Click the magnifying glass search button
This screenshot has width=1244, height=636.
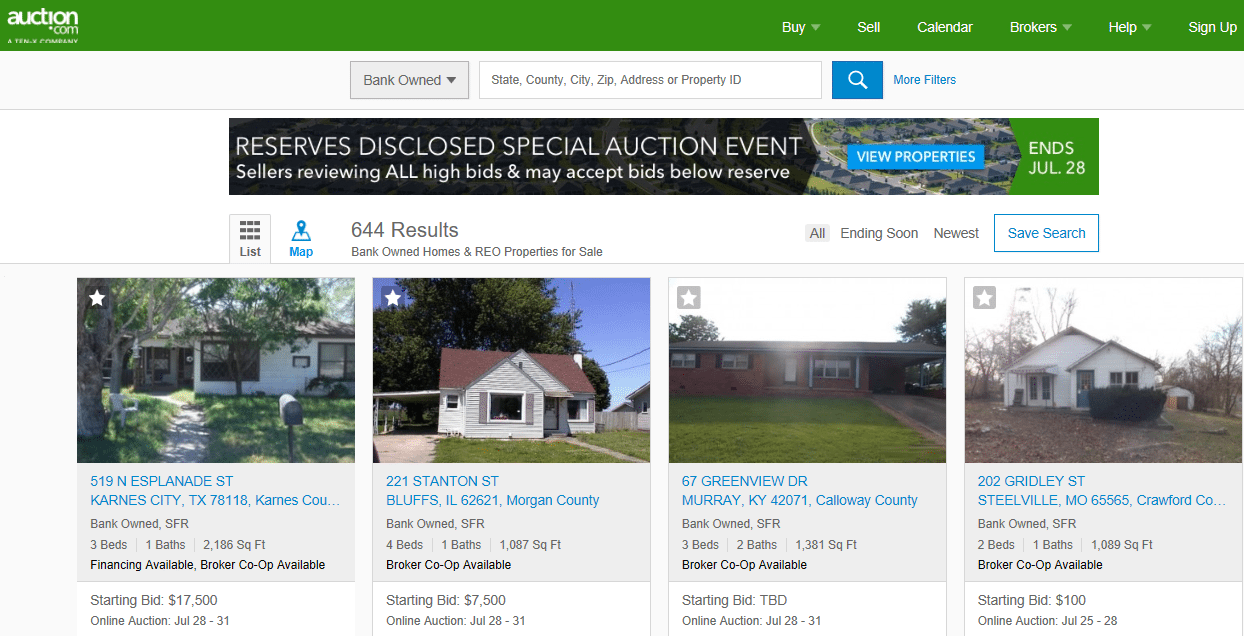click(x=857, y=80)
